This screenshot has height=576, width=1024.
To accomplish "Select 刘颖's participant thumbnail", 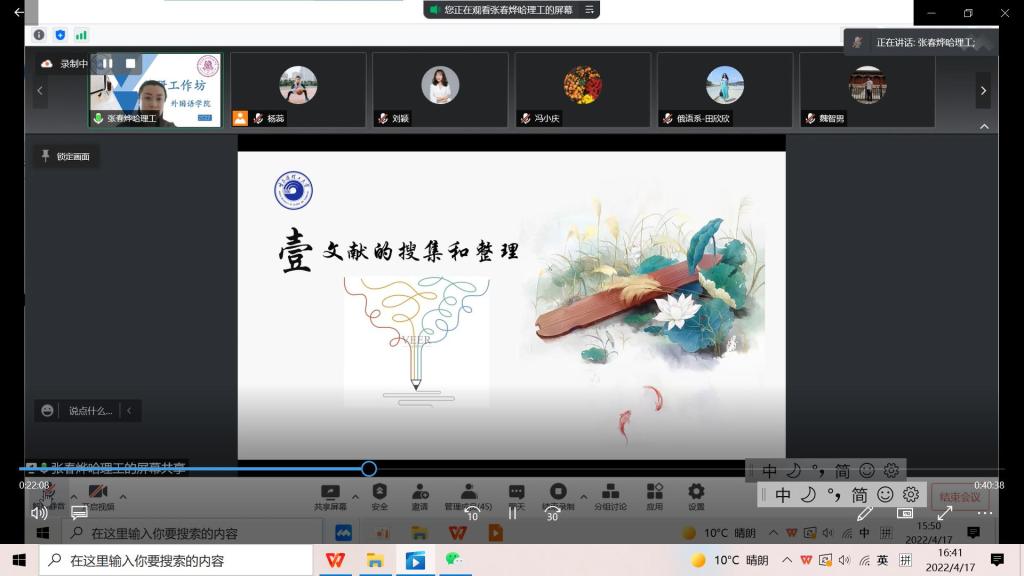I will pos(440,89).
